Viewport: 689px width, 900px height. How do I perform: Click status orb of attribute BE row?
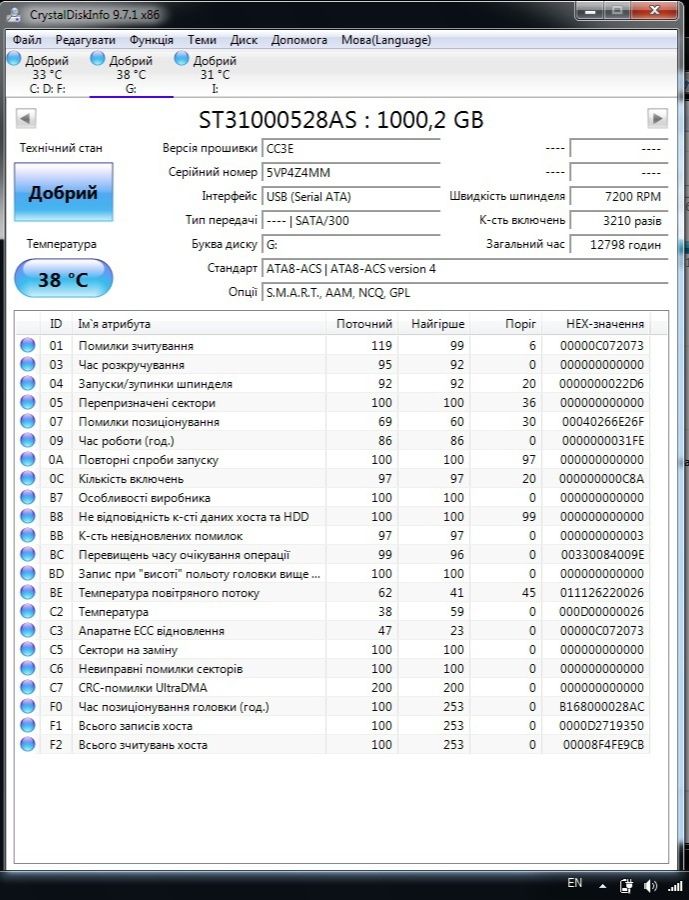[28, 592]
